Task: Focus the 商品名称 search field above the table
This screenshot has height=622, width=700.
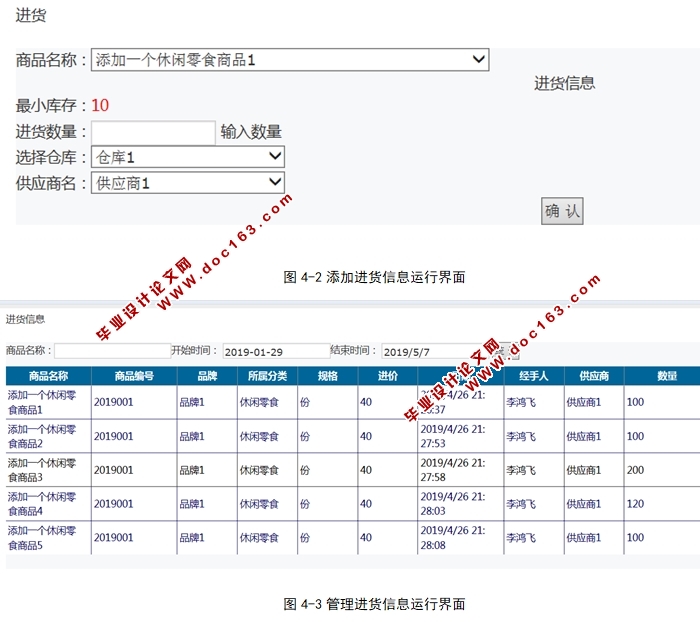Action: [112, 351]
